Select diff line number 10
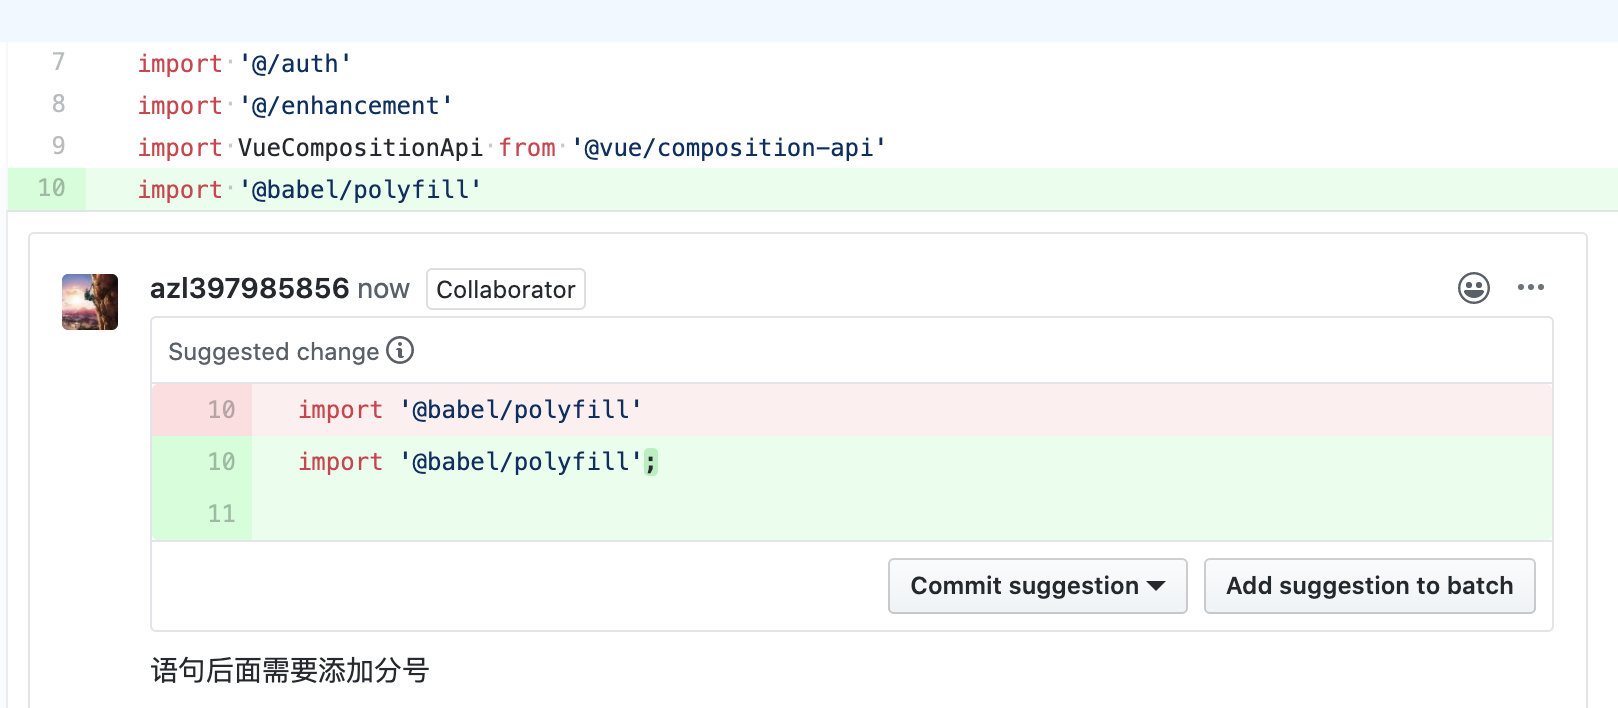 pos(51,188)
